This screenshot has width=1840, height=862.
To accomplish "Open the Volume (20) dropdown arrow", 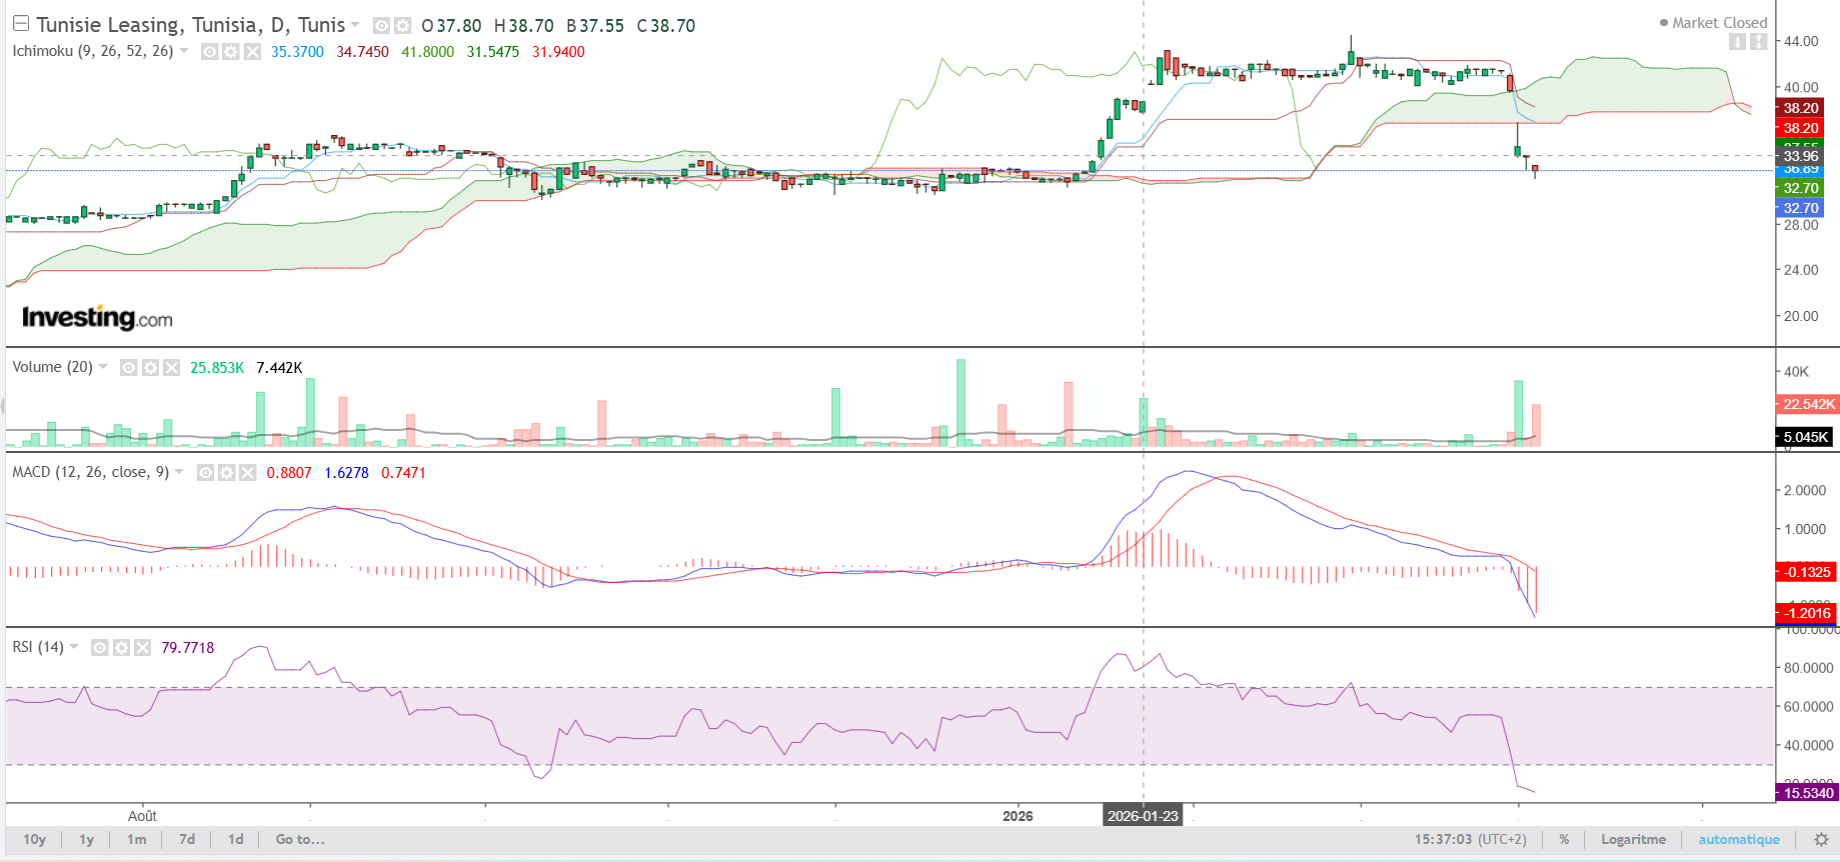I will click(103, 367).
